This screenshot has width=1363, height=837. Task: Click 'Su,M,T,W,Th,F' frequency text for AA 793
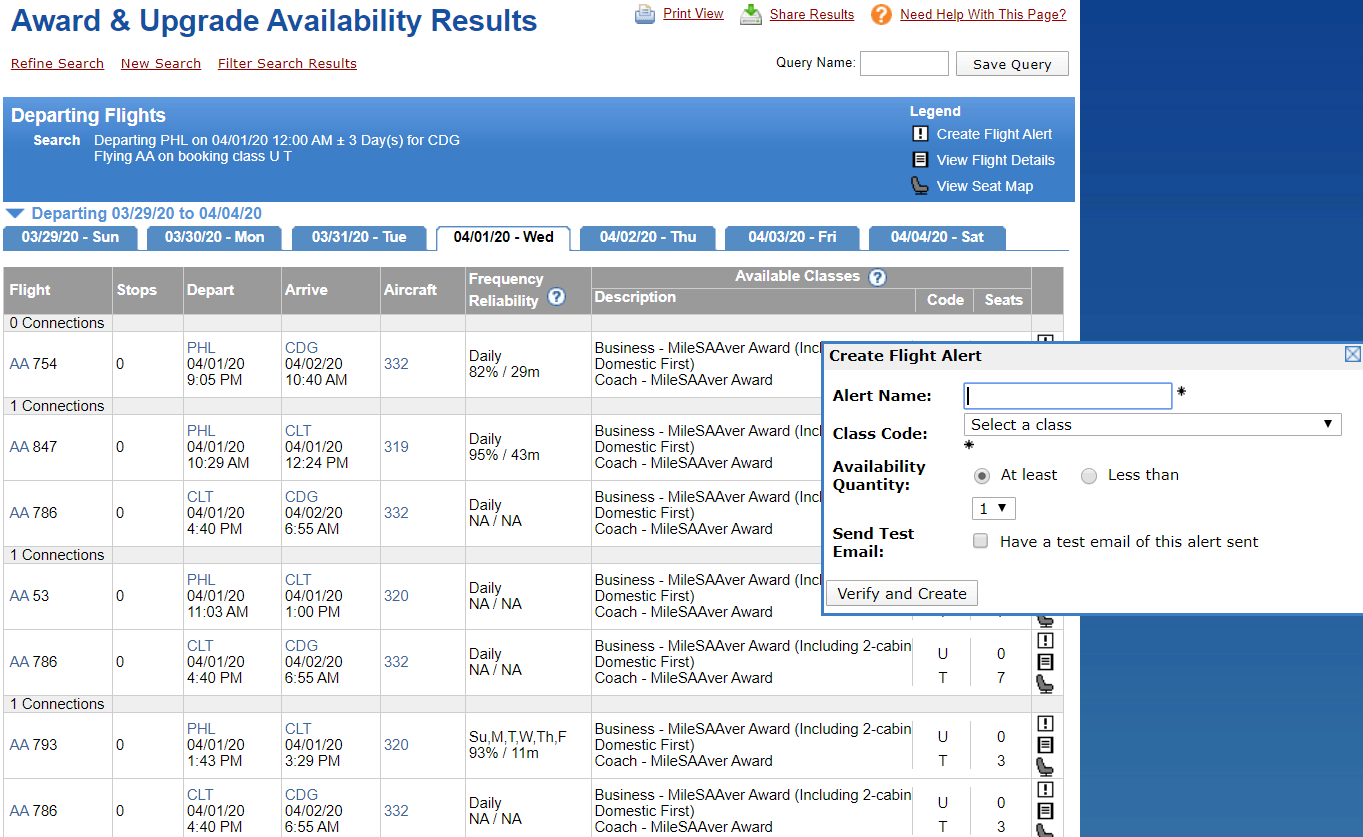pos(518,737)
